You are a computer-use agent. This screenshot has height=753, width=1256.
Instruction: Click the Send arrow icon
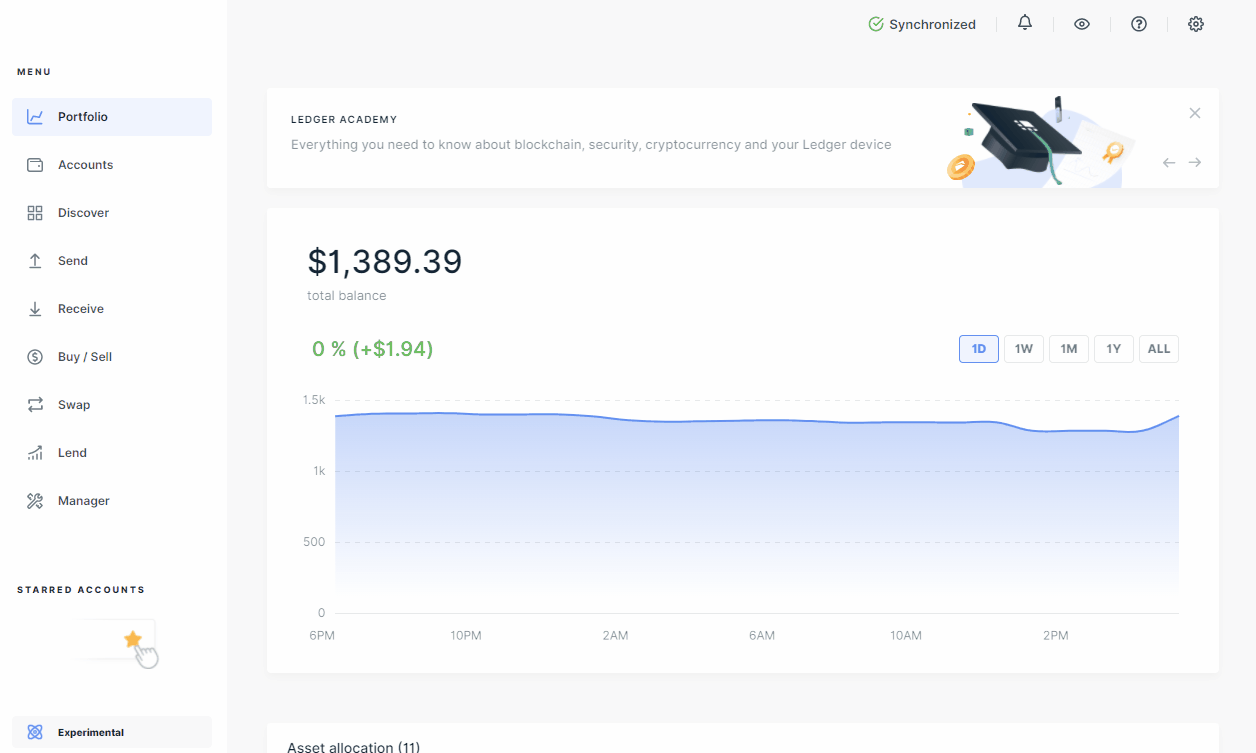[34, 260]
